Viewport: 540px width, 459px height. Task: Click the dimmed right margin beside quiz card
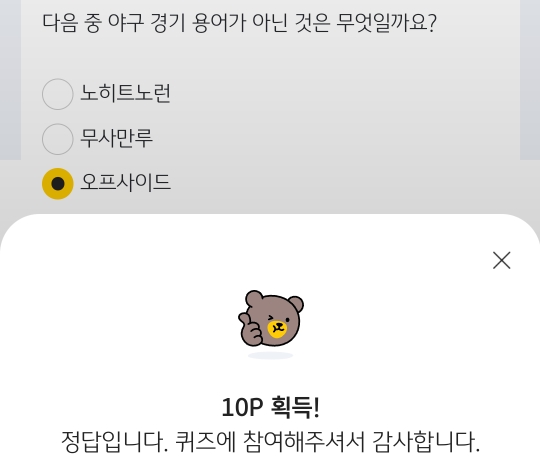530,80
